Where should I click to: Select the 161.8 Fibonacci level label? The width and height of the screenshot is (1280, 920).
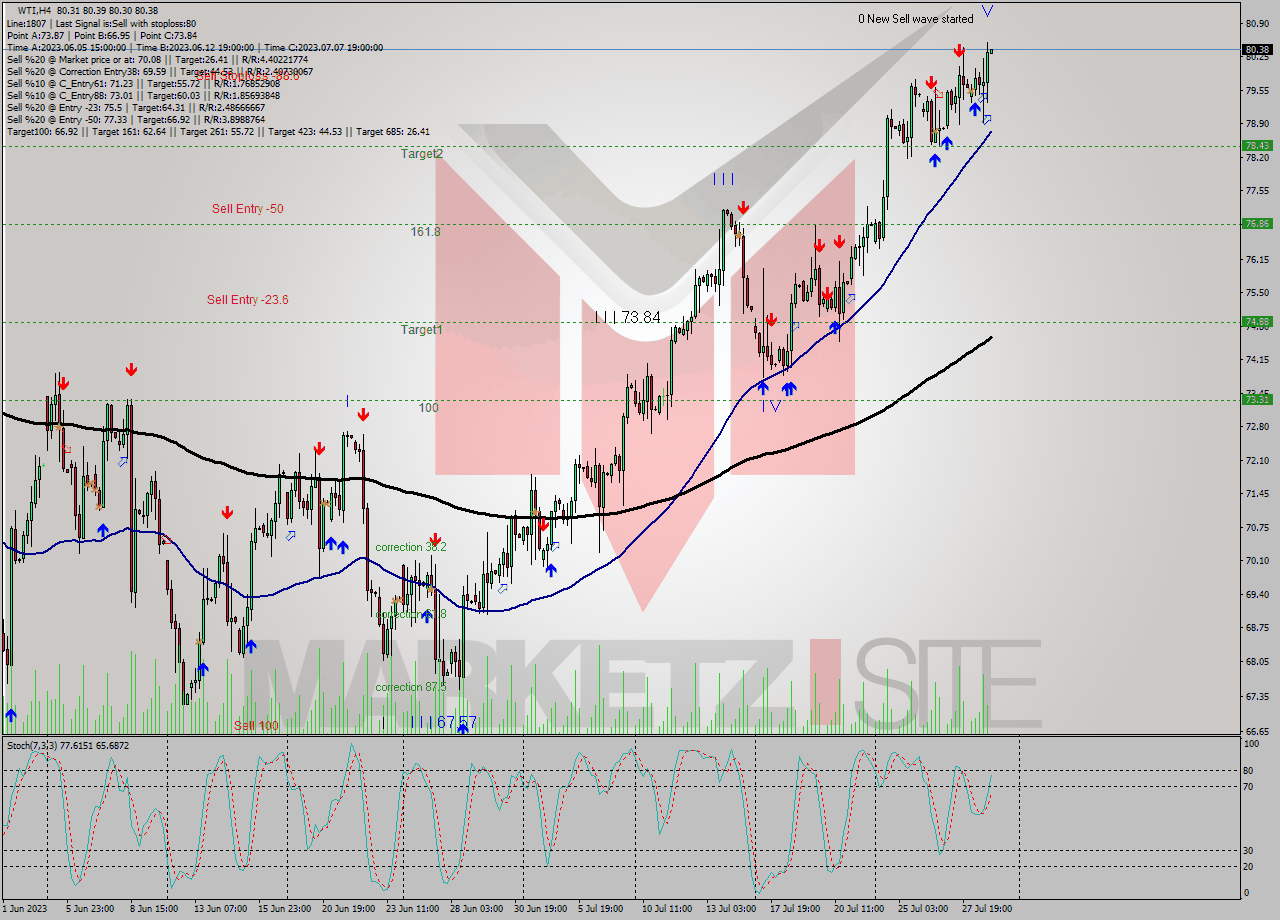425,232
